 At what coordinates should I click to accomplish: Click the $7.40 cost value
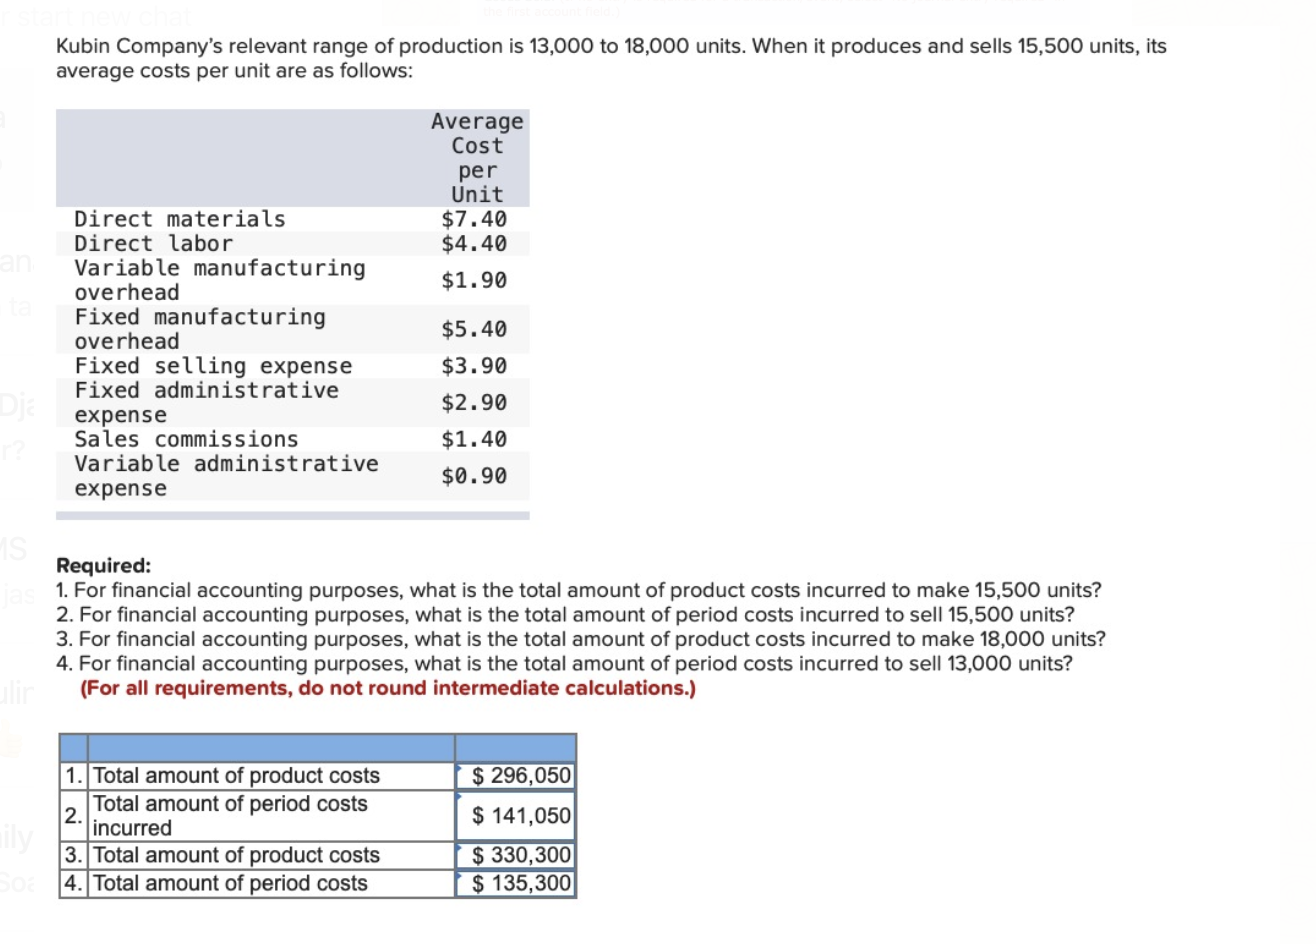474,219
